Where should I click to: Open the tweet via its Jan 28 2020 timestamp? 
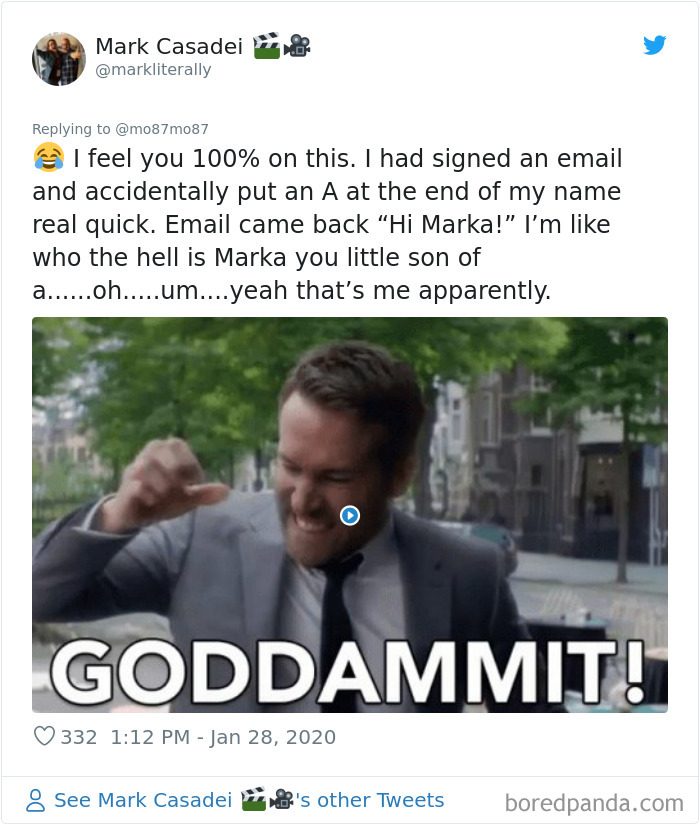click(x=225, y=738)
